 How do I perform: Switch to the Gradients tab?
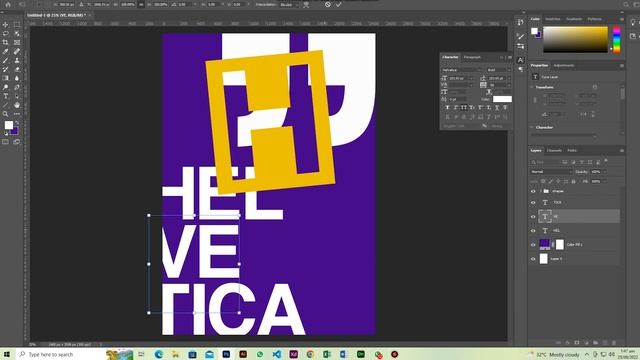(x=574, y=19)
